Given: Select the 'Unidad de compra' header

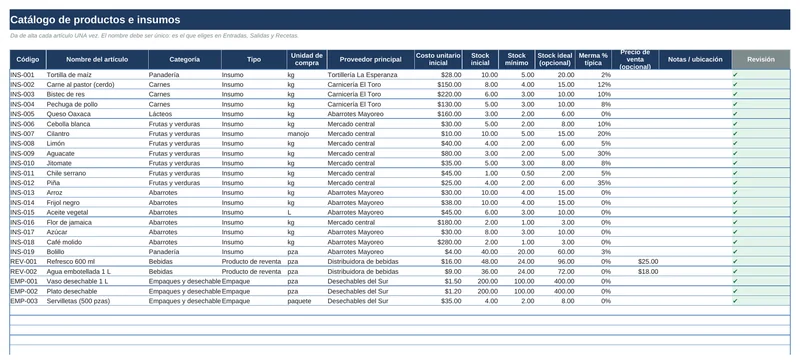Looking at the screenshot, I should tap(307, 60).
